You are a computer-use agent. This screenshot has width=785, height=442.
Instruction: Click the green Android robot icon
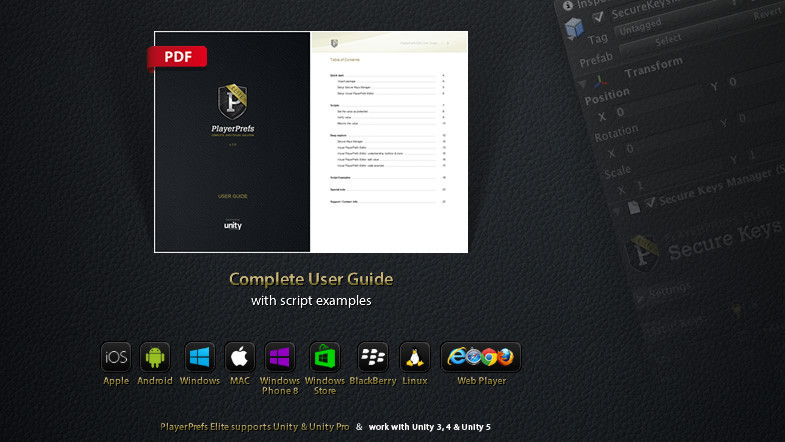click(x=155, y=357)
